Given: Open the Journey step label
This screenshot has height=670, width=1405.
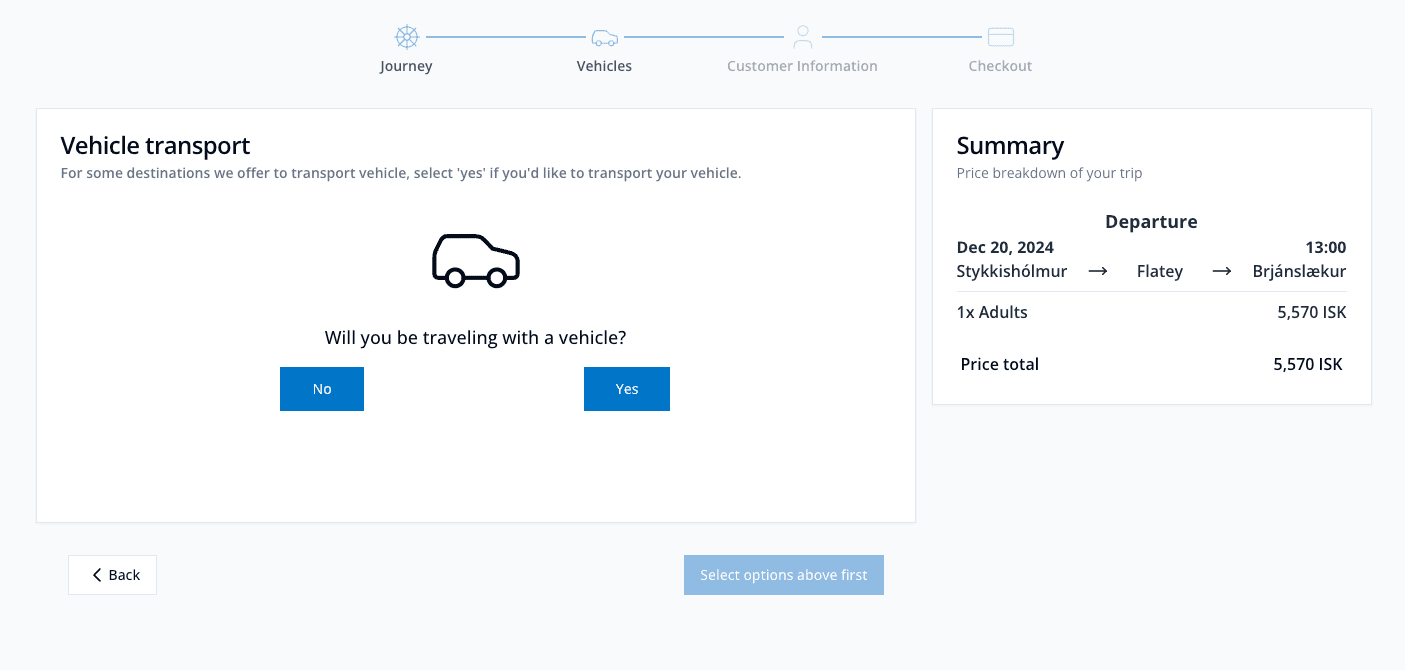Looking at the screenshot, I should (406, 67).
